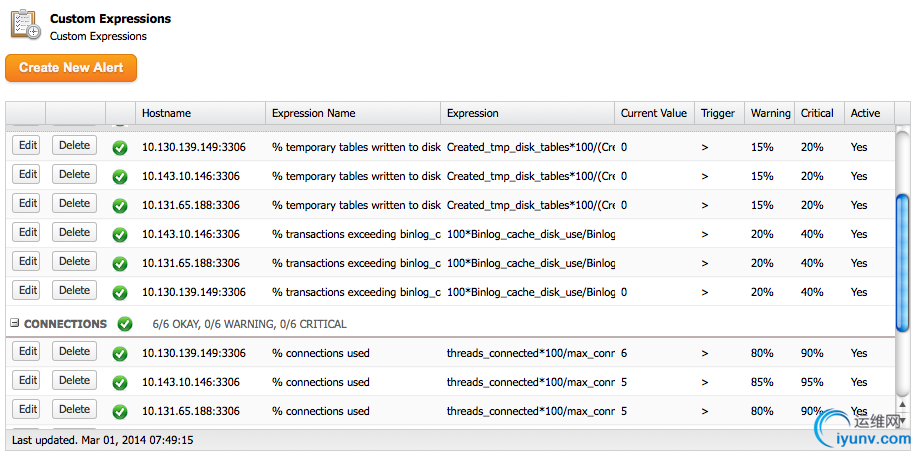
Task: Collapse the CONNECTIONS group
Action: tap(15, 324)
